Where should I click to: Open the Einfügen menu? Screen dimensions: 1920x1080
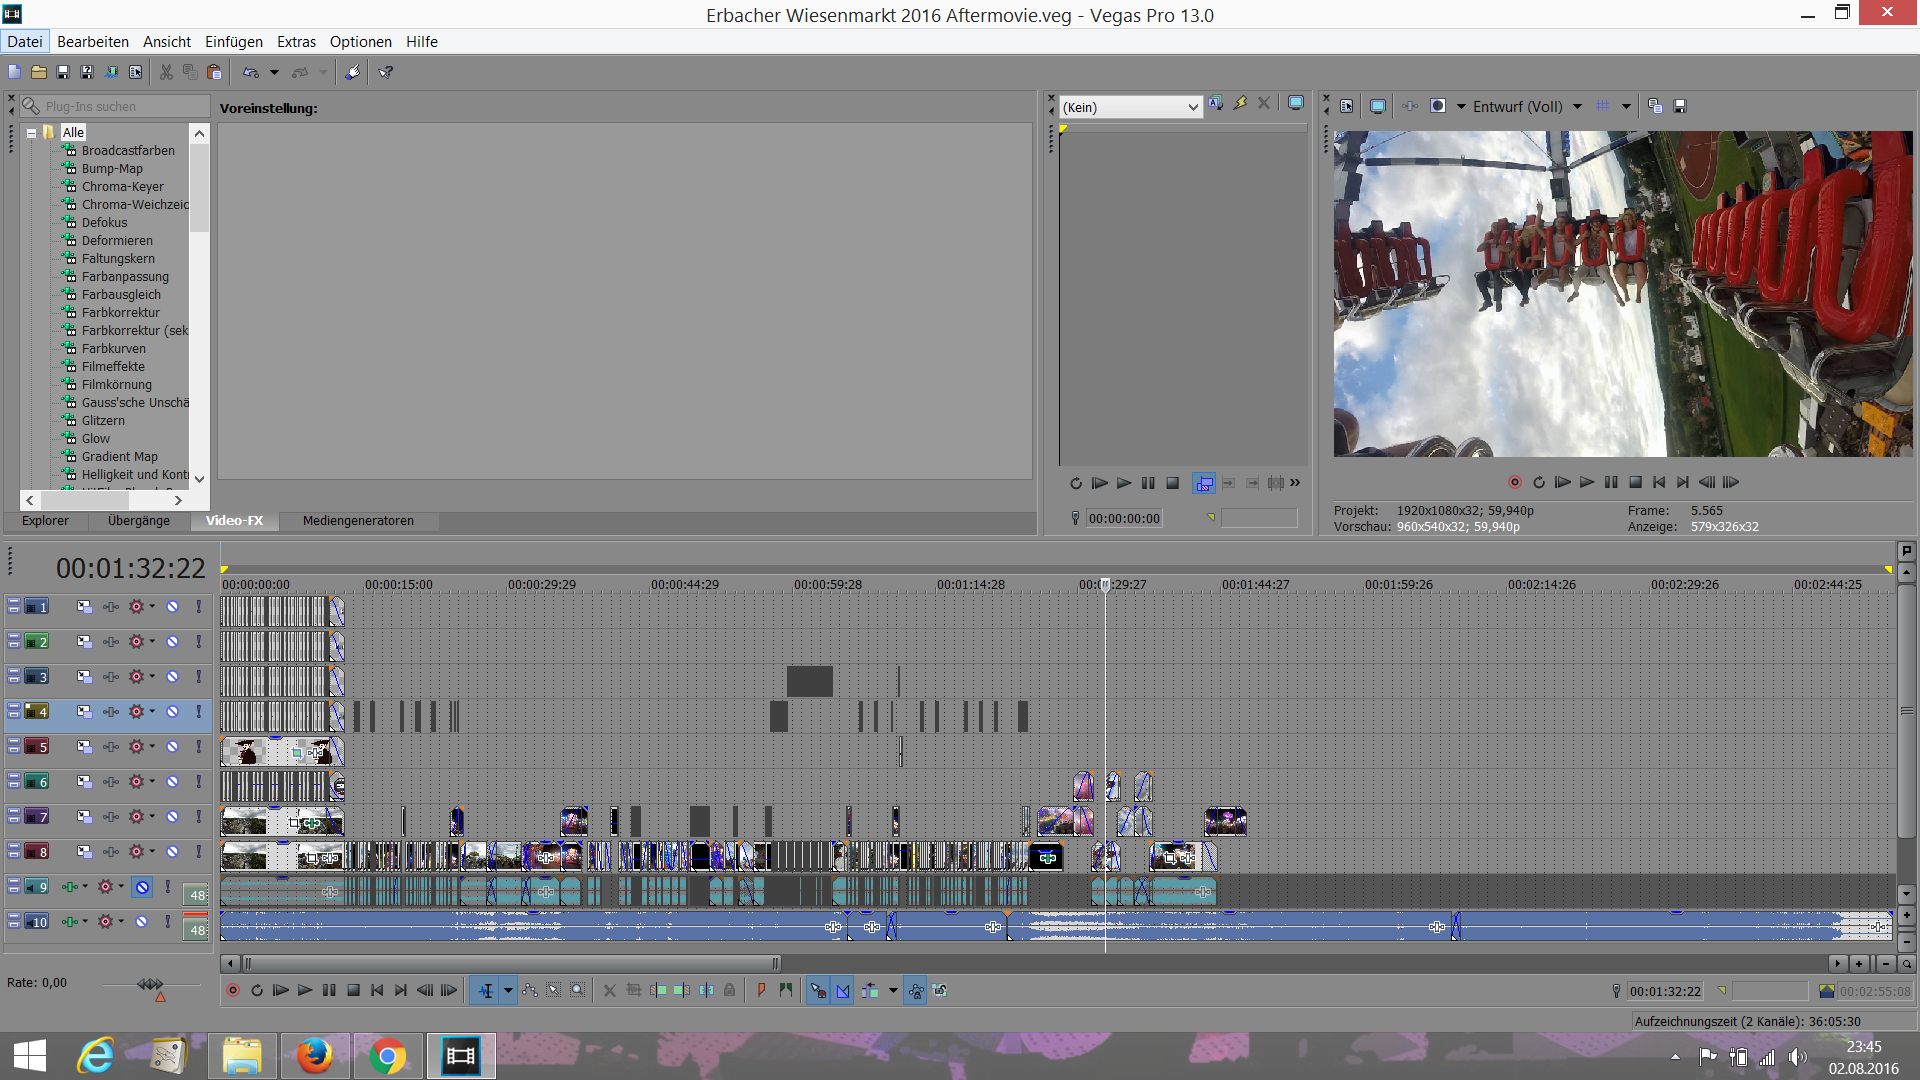[x=234, y=42]
